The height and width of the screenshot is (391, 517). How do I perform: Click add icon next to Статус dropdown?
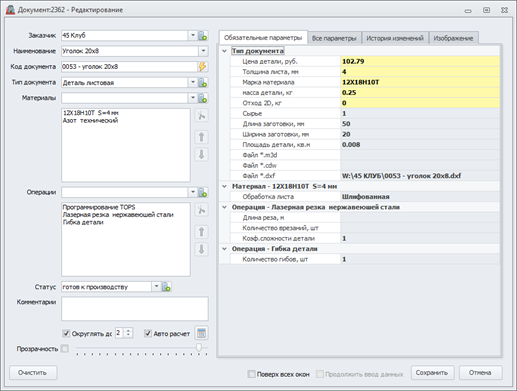point(166,287)
